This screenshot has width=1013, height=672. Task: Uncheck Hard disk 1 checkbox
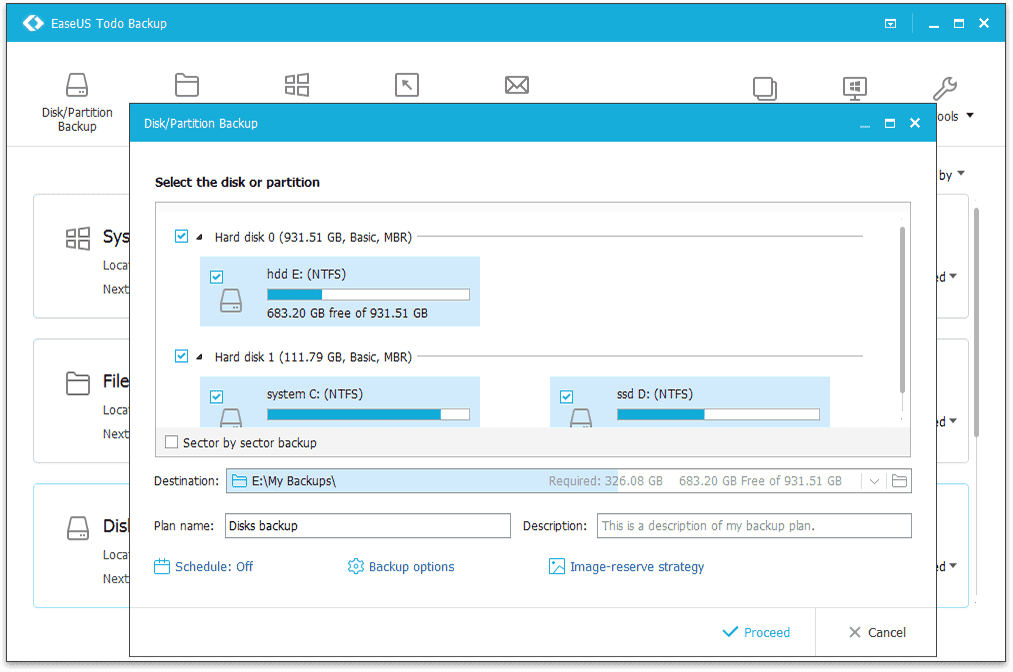pos(182,356)
